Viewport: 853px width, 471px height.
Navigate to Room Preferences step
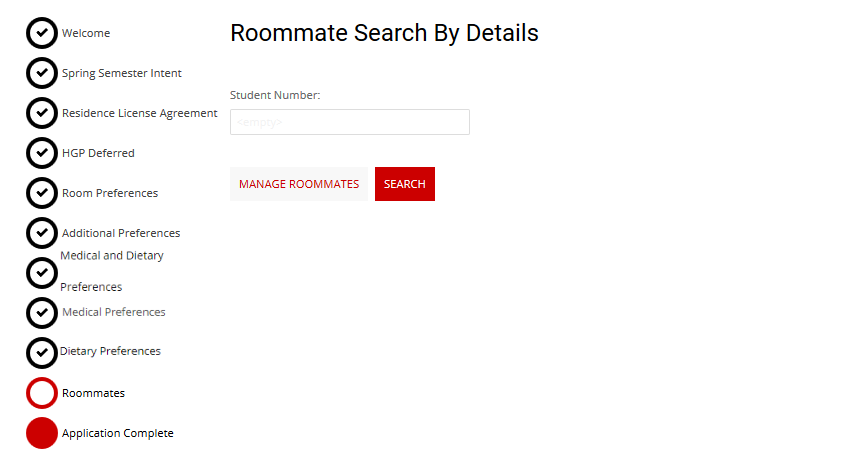[x=109, y=193]
